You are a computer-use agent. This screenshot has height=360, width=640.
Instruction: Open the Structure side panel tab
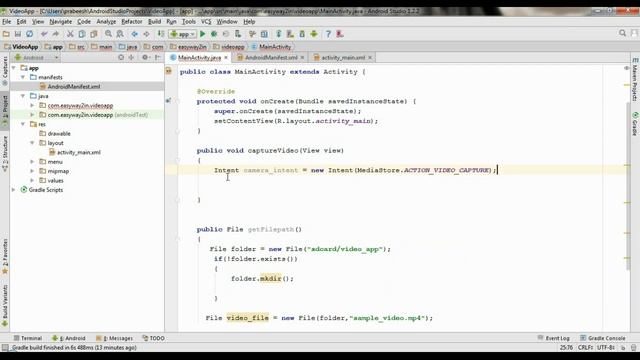[5, 153]
